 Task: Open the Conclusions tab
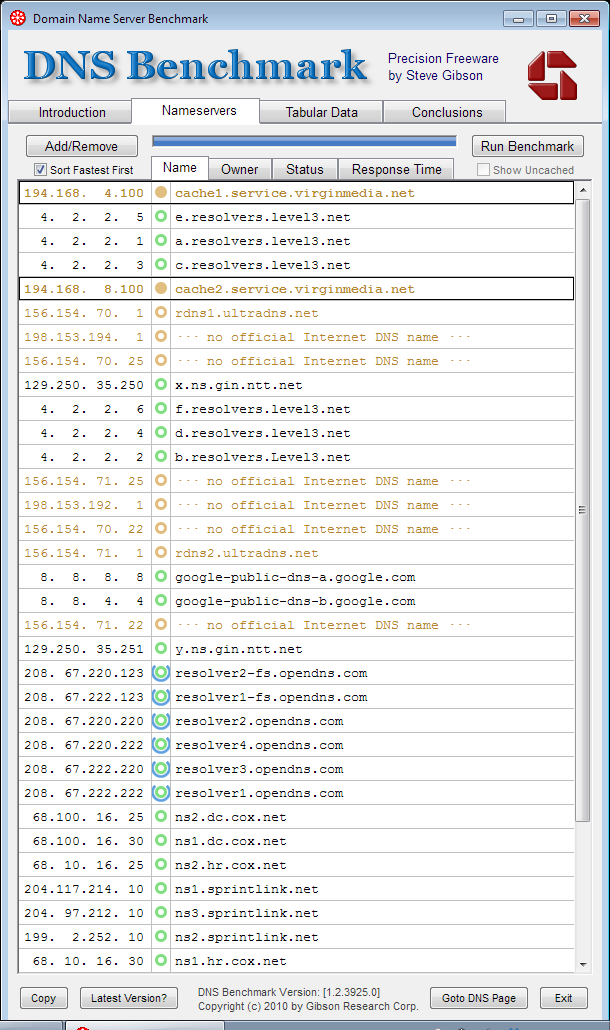pyautogui.click(x=447, y=112)
